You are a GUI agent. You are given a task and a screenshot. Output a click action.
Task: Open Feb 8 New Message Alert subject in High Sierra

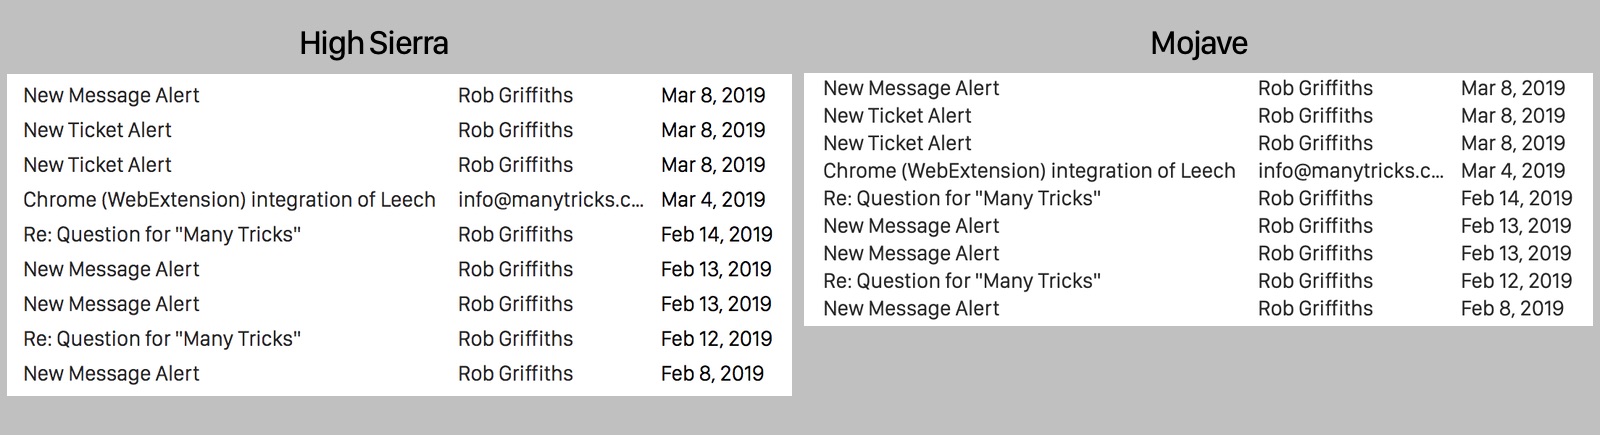[x=111, y=374]
